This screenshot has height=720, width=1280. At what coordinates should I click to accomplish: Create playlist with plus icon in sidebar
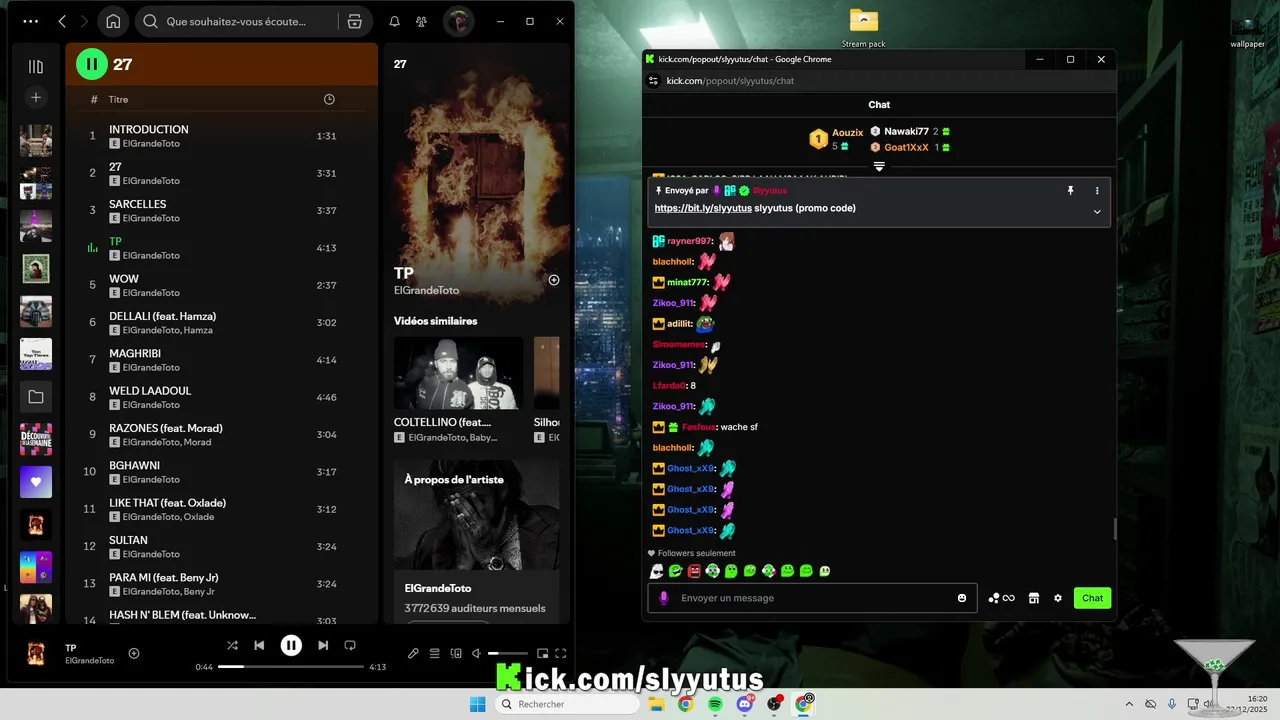[x=36, y=97]
